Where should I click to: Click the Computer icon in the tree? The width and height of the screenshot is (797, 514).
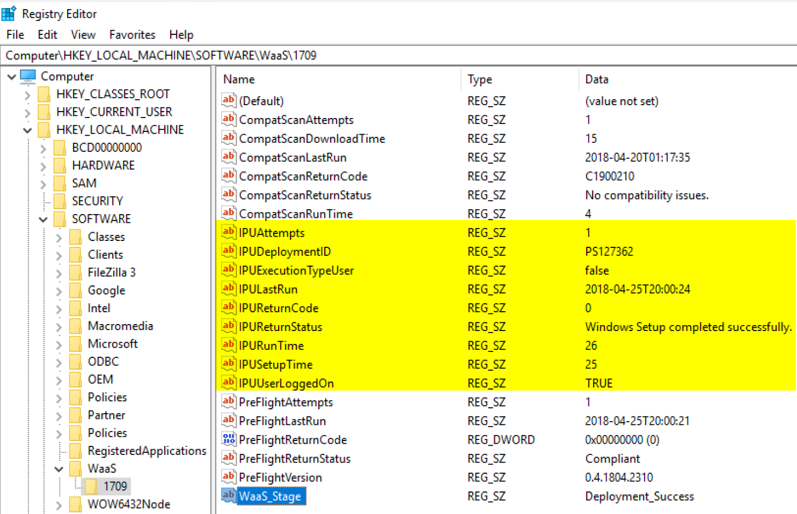28,76
